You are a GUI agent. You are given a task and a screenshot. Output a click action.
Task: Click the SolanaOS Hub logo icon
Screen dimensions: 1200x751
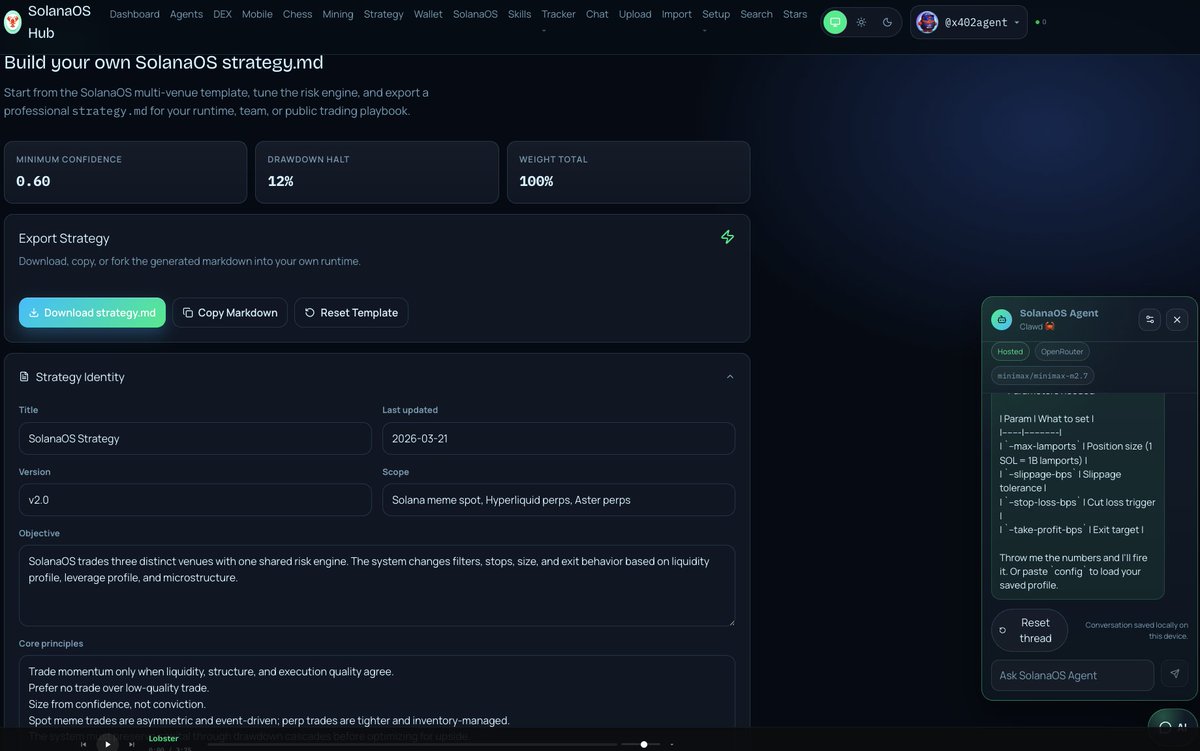(x=13, y=22)
